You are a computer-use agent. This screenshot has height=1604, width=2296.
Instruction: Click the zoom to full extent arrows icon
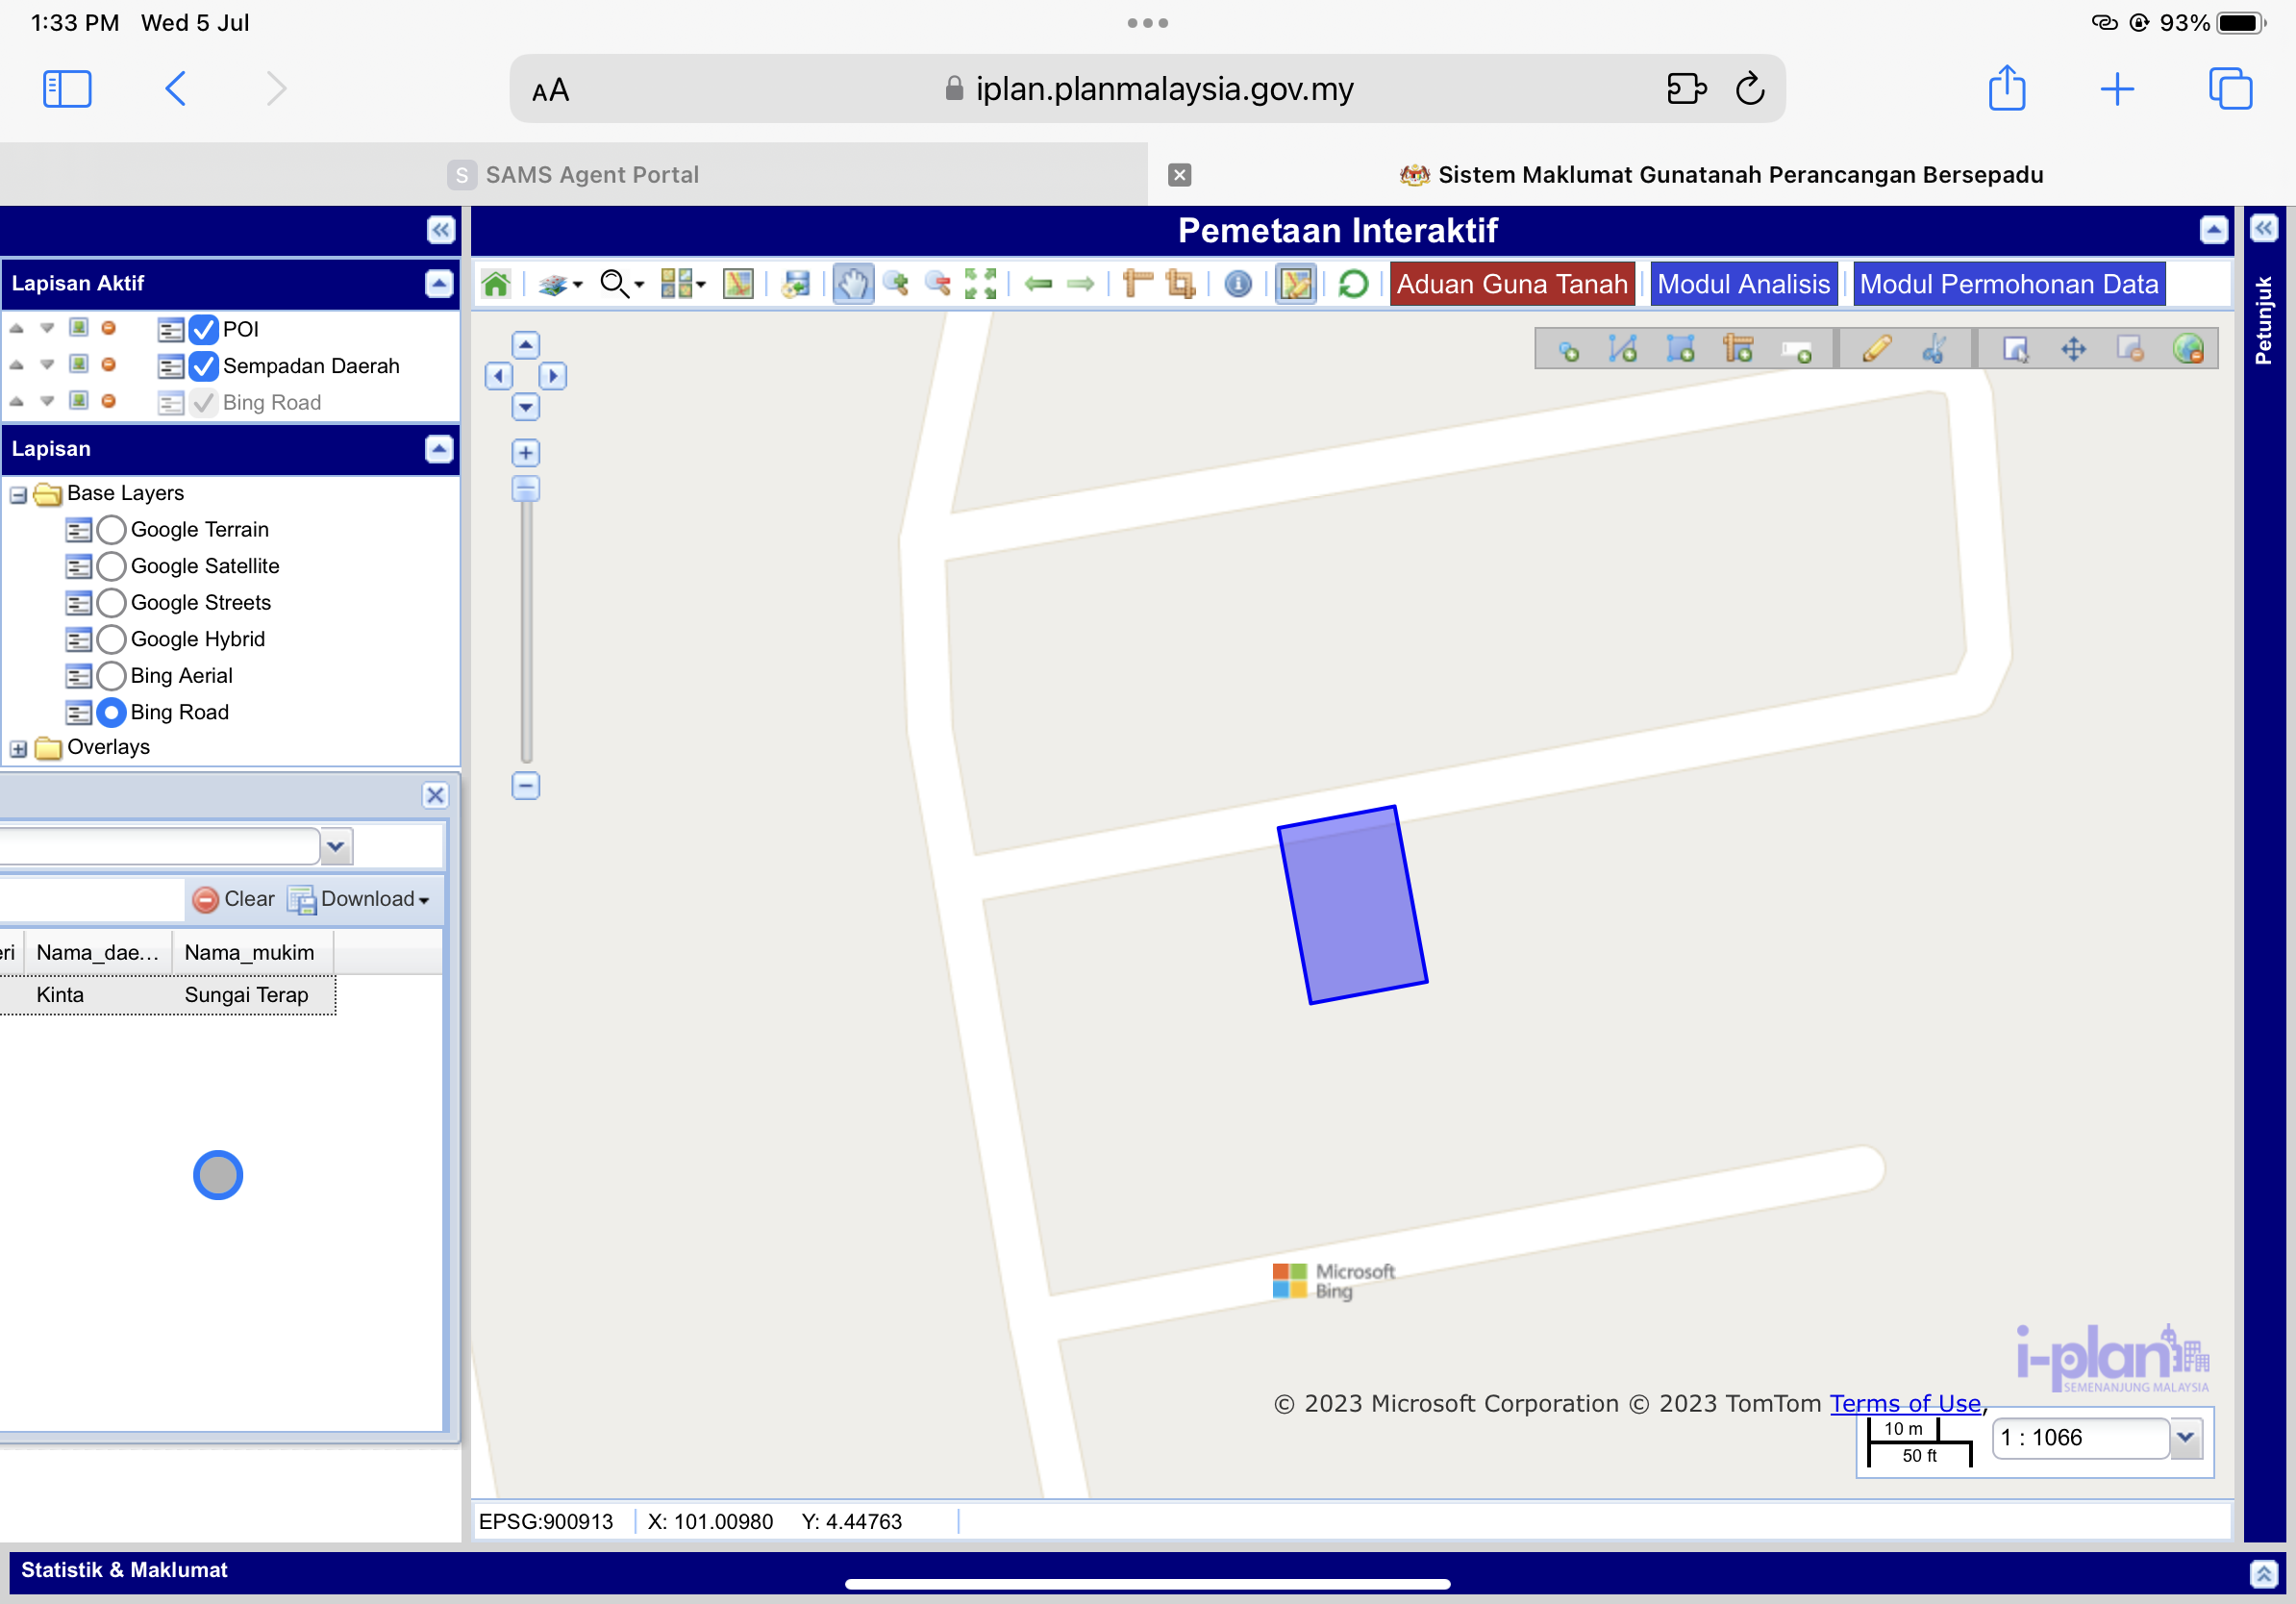tap(980, 284)
